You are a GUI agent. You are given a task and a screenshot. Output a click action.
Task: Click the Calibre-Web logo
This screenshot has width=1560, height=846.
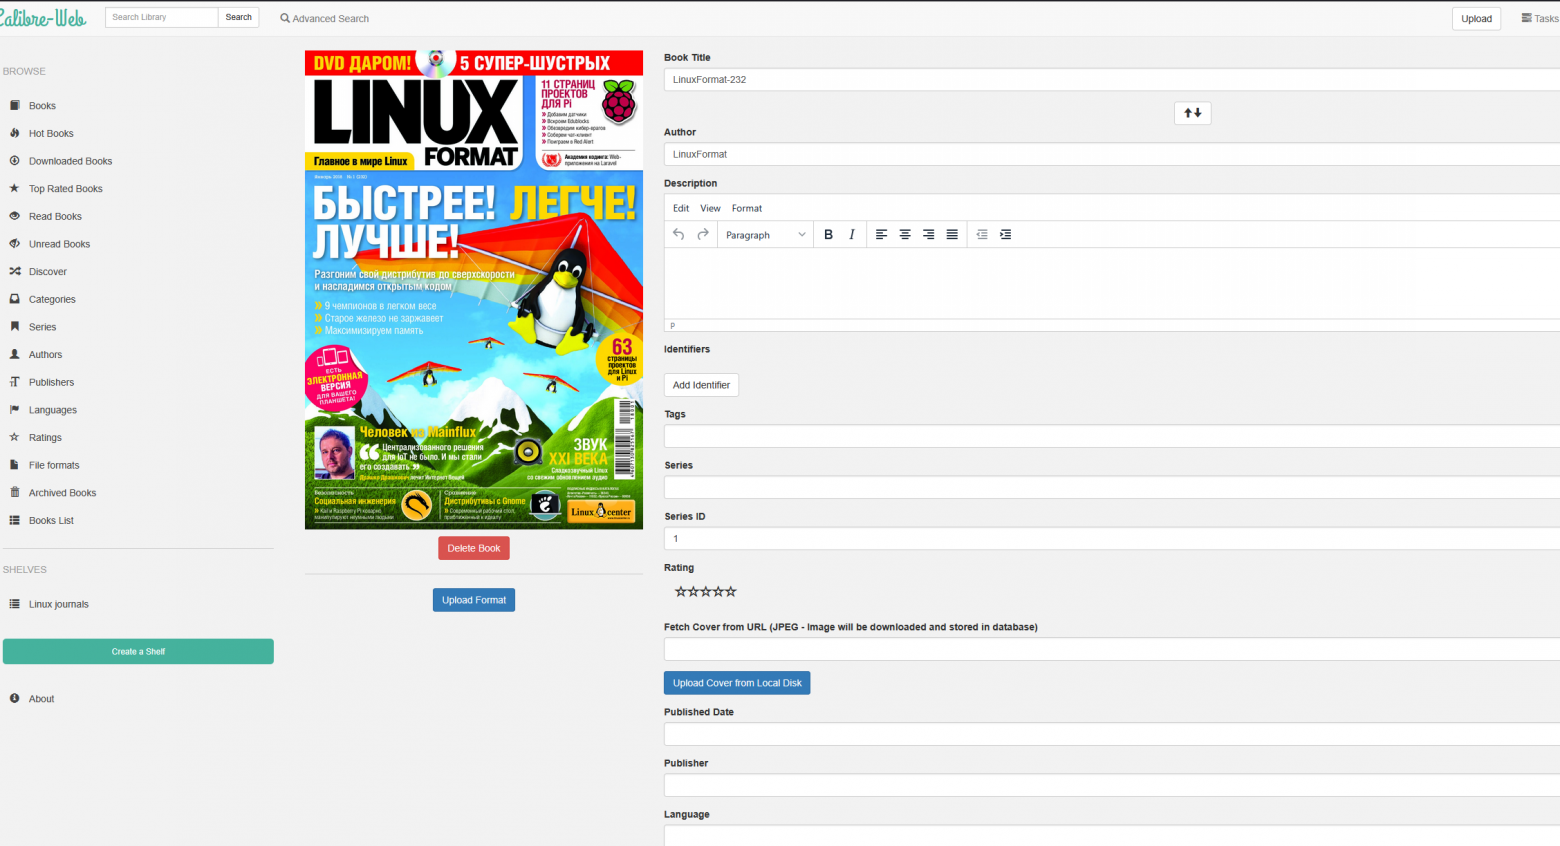[x=43, y=17]
